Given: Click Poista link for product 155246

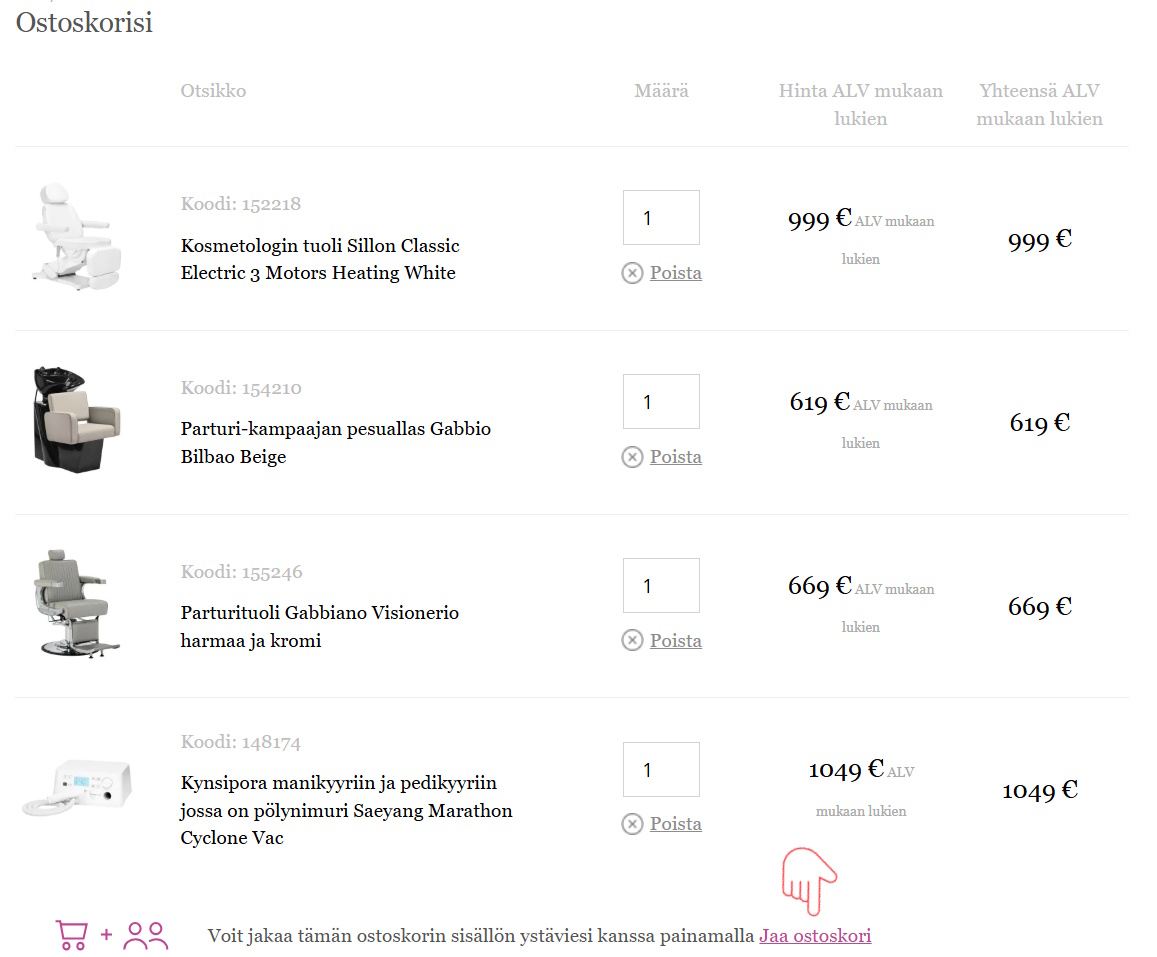Looking at the screenshot, I should [676, 641].
